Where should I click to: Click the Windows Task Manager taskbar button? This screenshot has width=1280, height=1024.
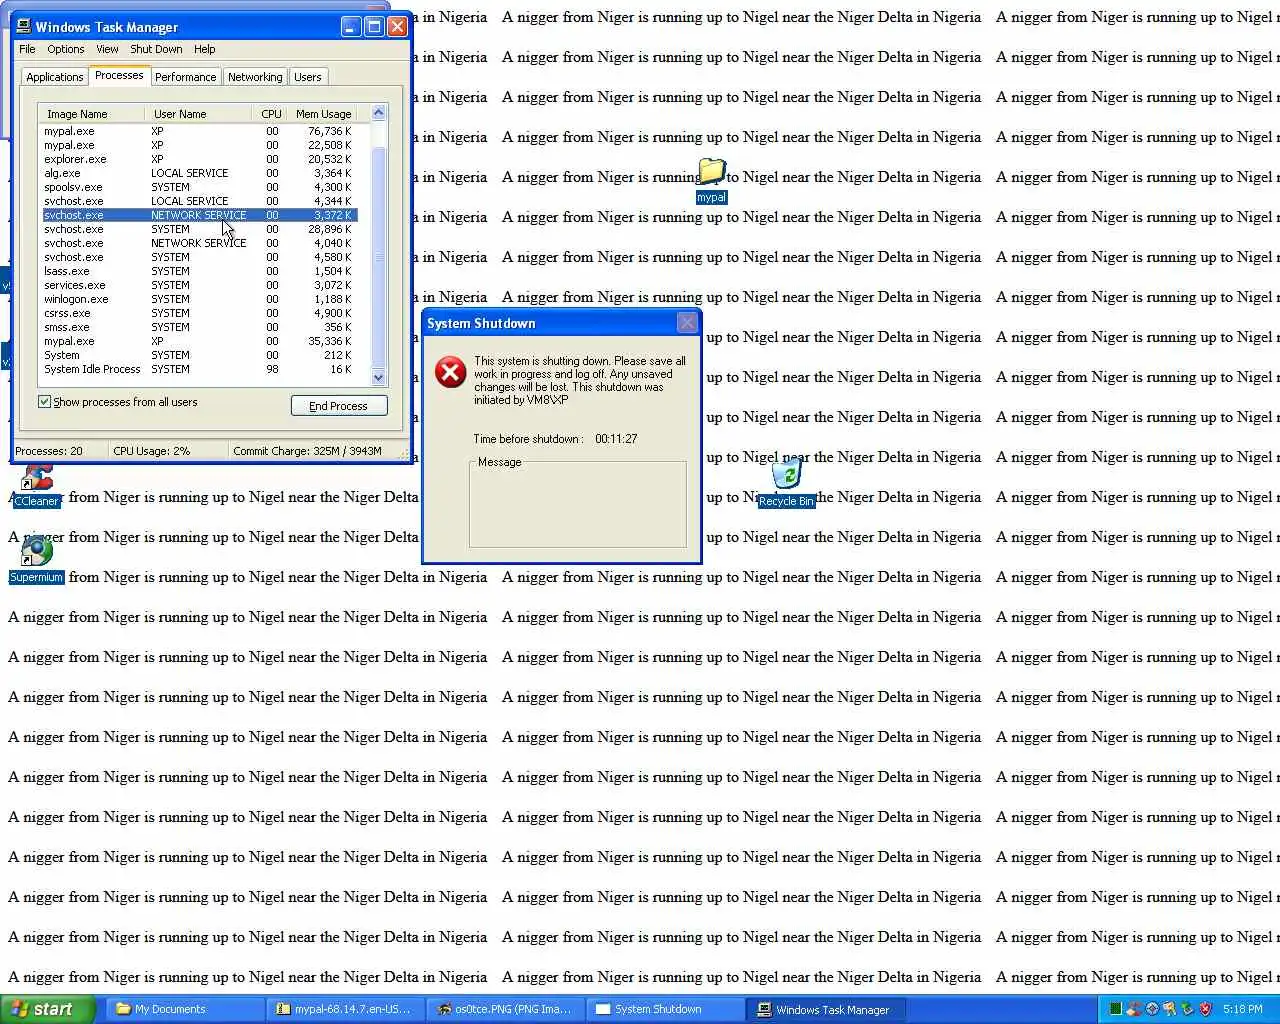click(827, 1009)
